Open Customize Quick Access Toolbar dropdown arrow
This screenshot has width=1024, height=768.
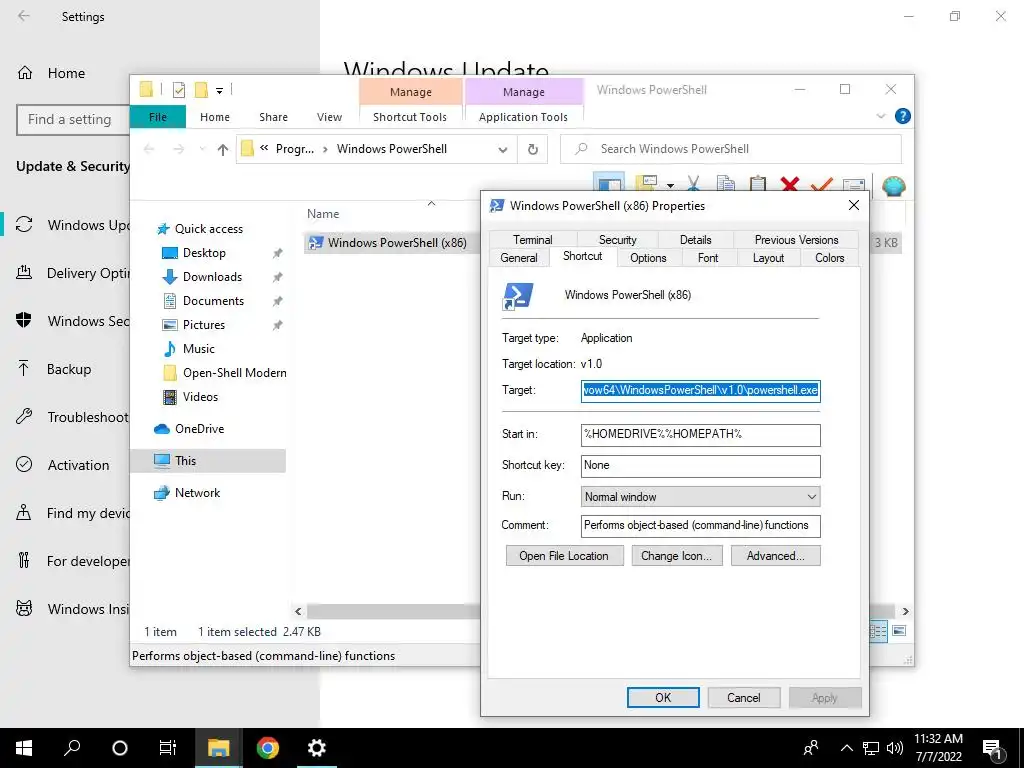click(x=219, y=91)
